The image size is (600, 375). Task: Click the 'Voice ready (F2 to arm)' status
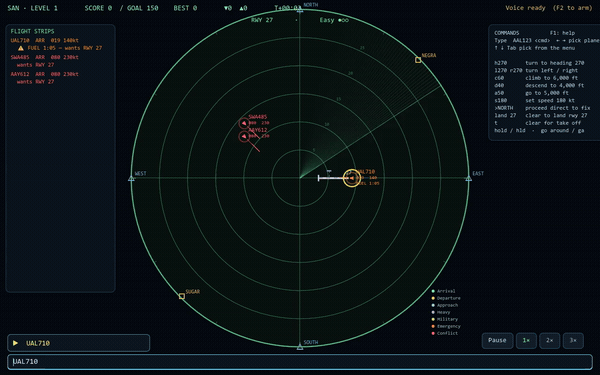click(549, 8)
